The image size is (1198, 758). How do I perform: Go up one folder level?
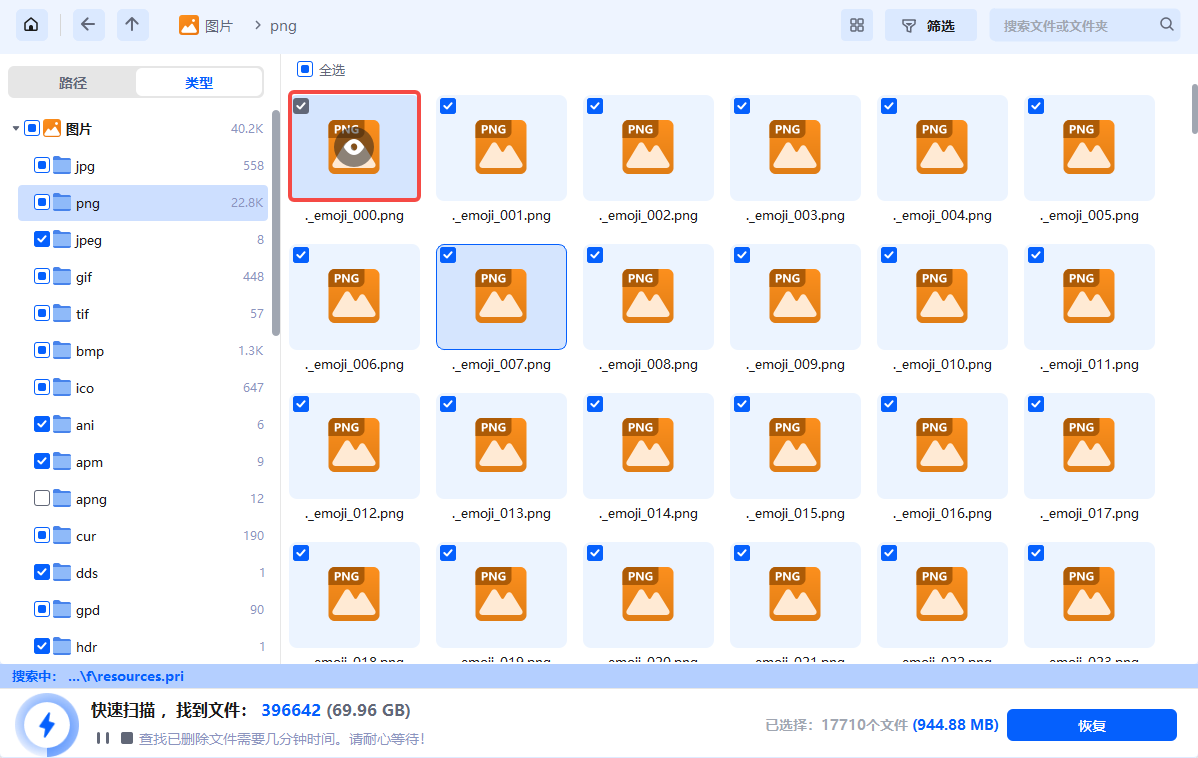(132, 25)
